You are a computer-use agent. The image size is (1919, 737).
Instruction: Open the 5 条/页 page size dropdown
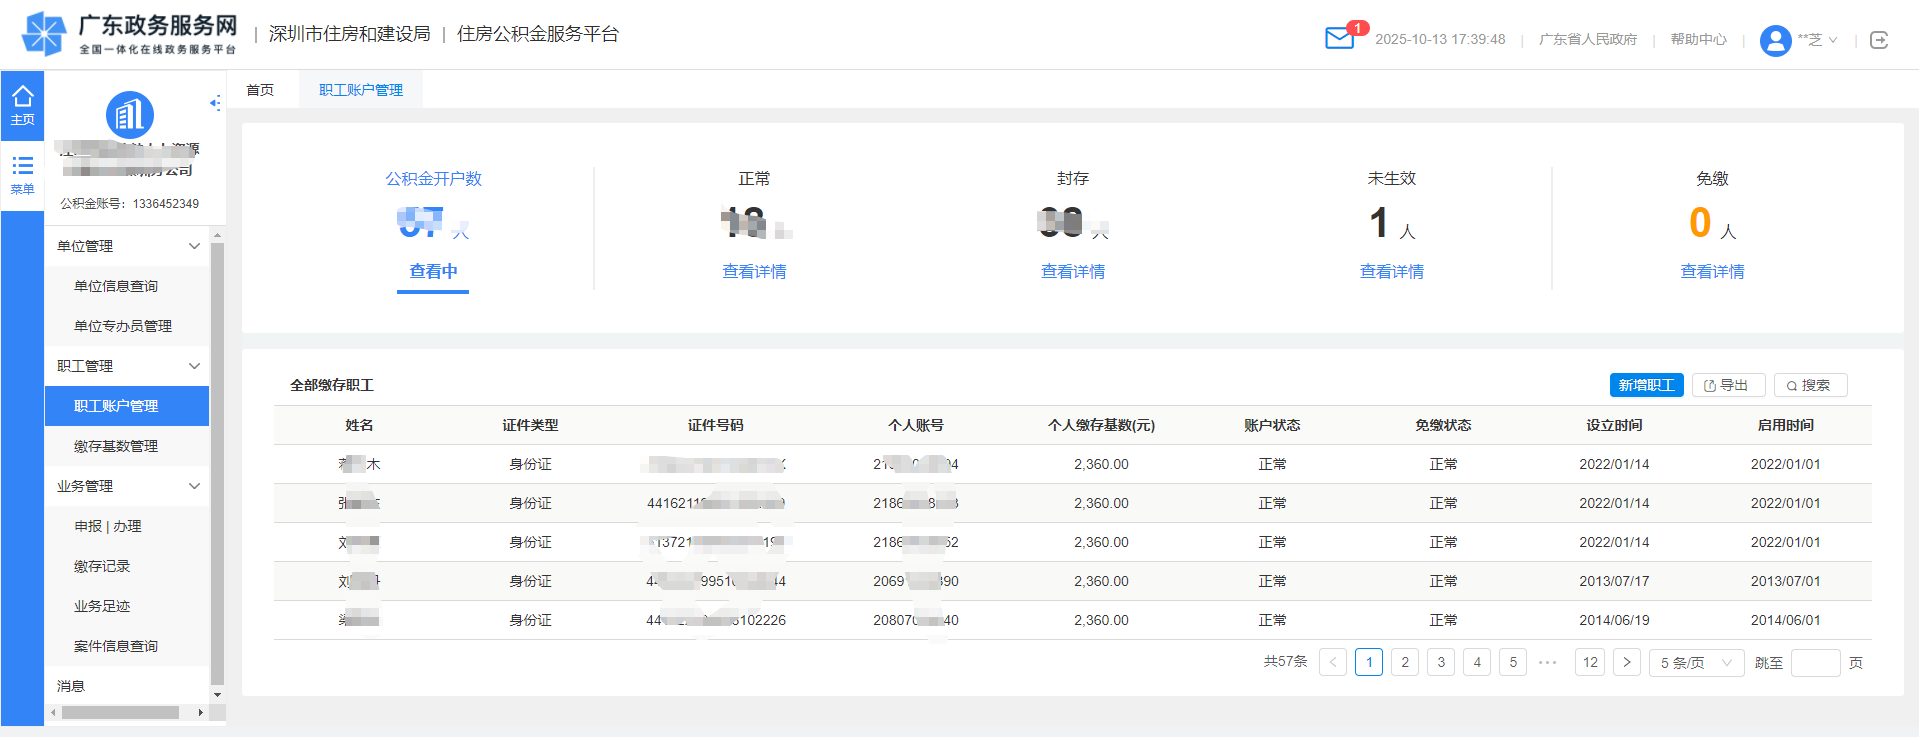click(1697, 662)
